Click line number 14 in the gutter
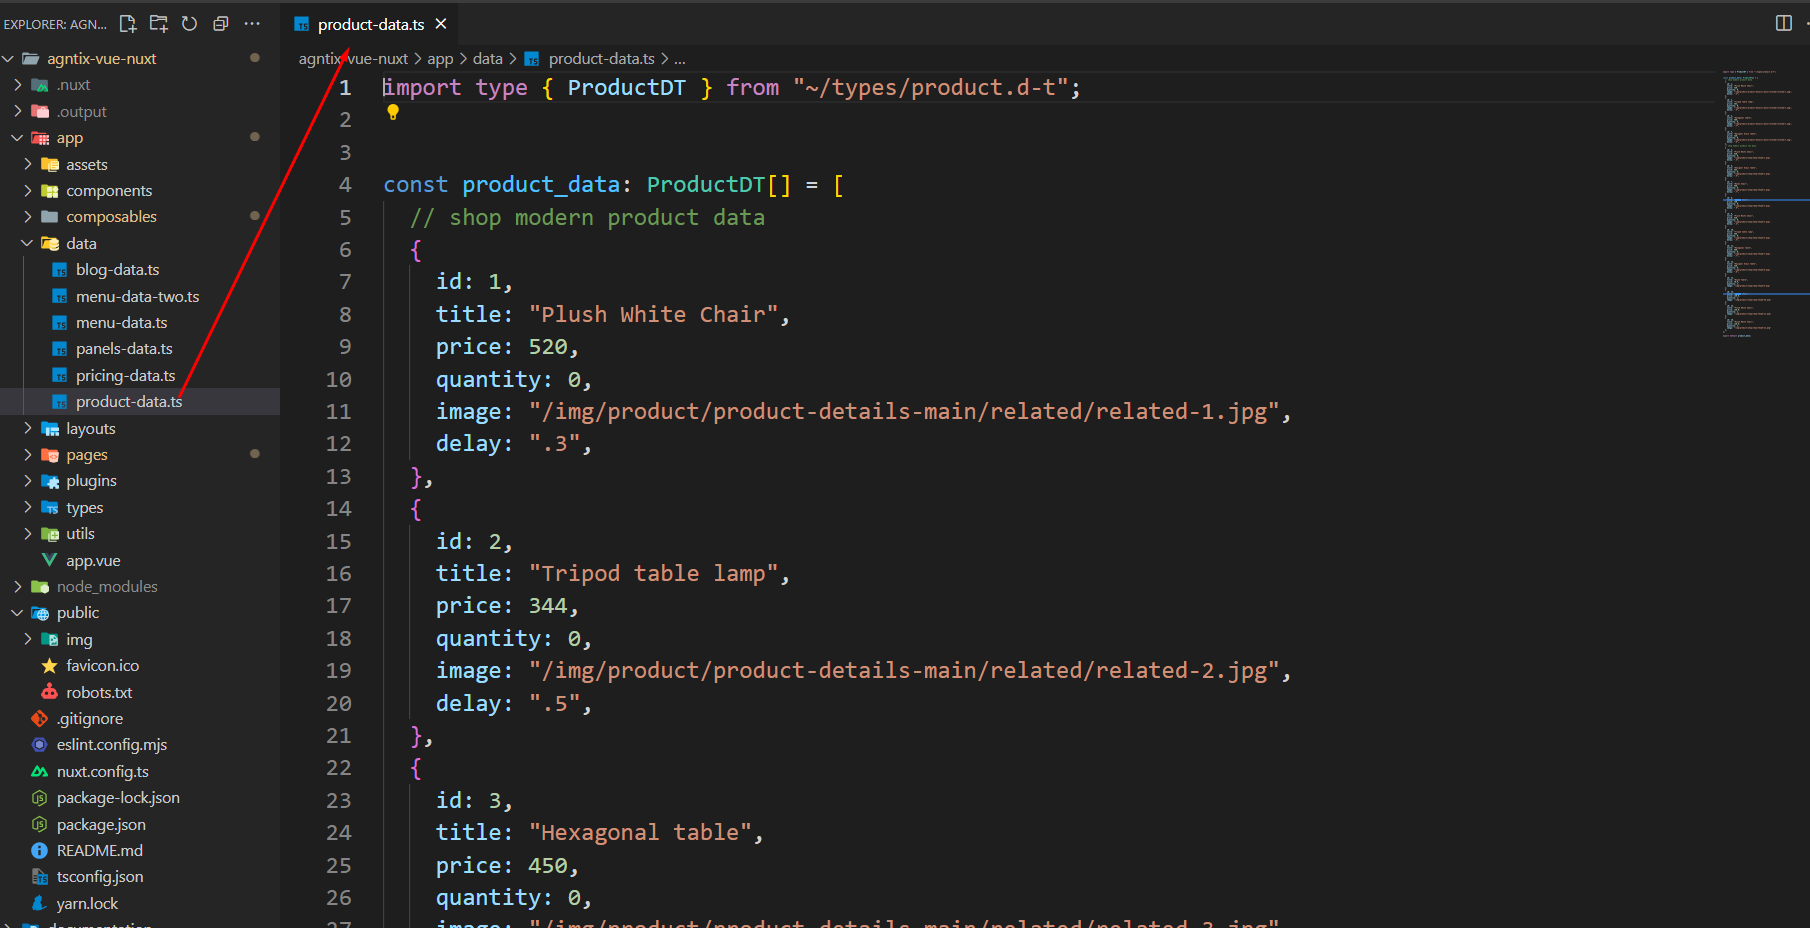1810x928 pixels. 338,509
